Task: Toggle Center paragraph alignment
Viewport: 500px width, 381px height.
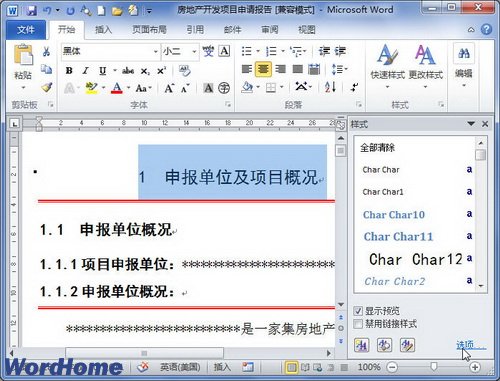Action: coord(263,69)
